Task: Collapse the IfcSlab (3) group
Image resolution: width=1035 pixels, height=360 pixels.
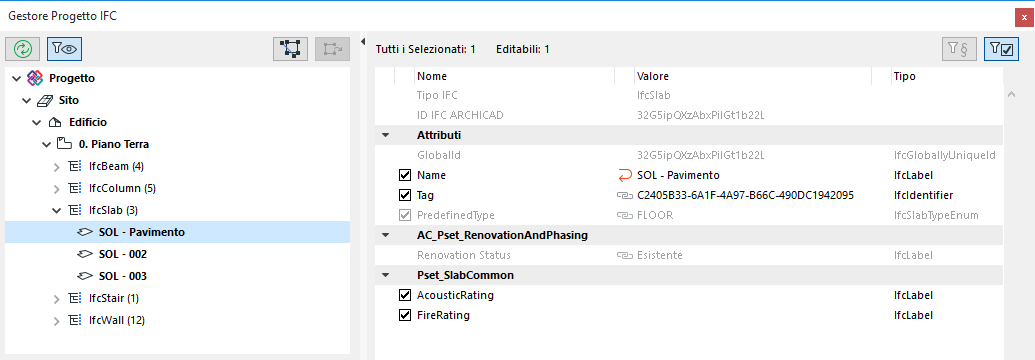Action: click(56, 210)
